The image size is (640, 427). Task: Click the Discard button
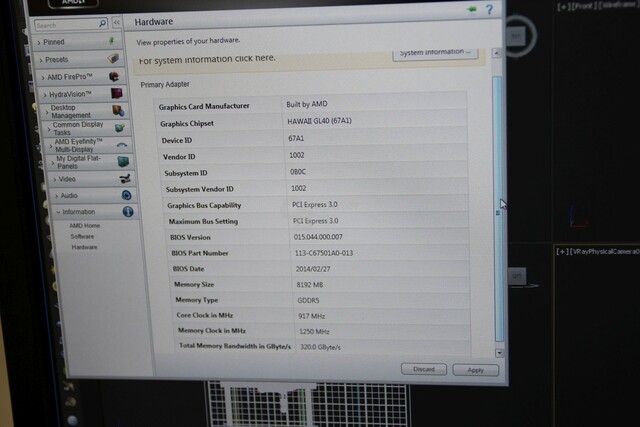click(424, 369)
